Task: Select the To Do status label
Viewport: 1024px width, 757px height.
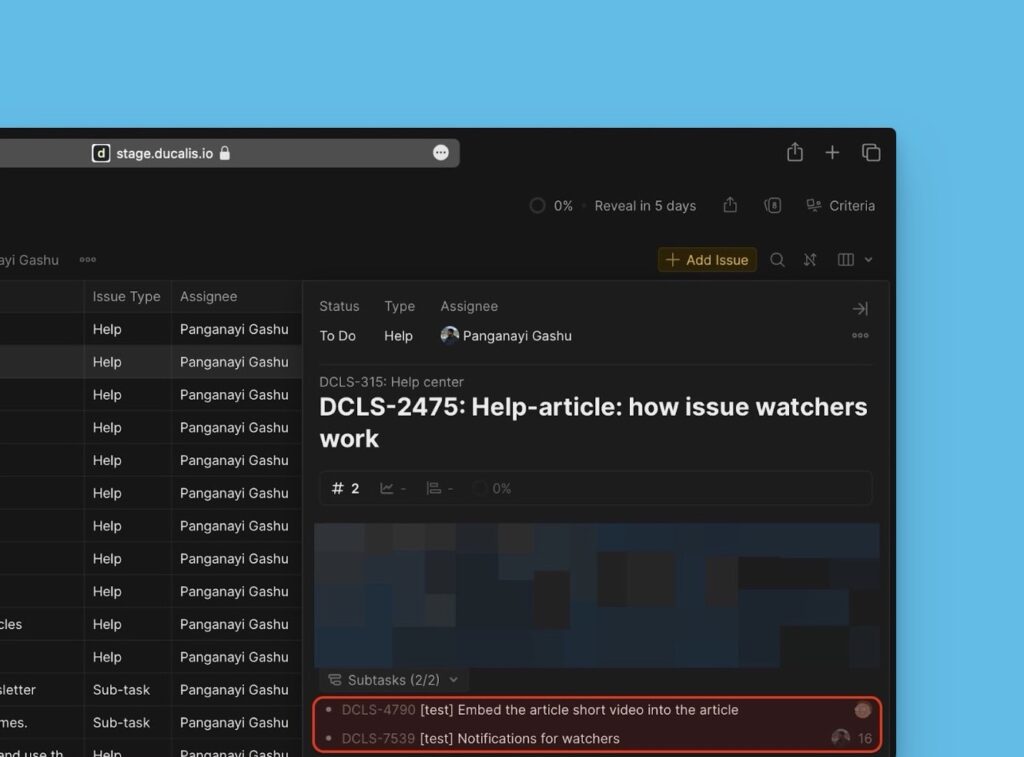Action: tap(337, 336)
